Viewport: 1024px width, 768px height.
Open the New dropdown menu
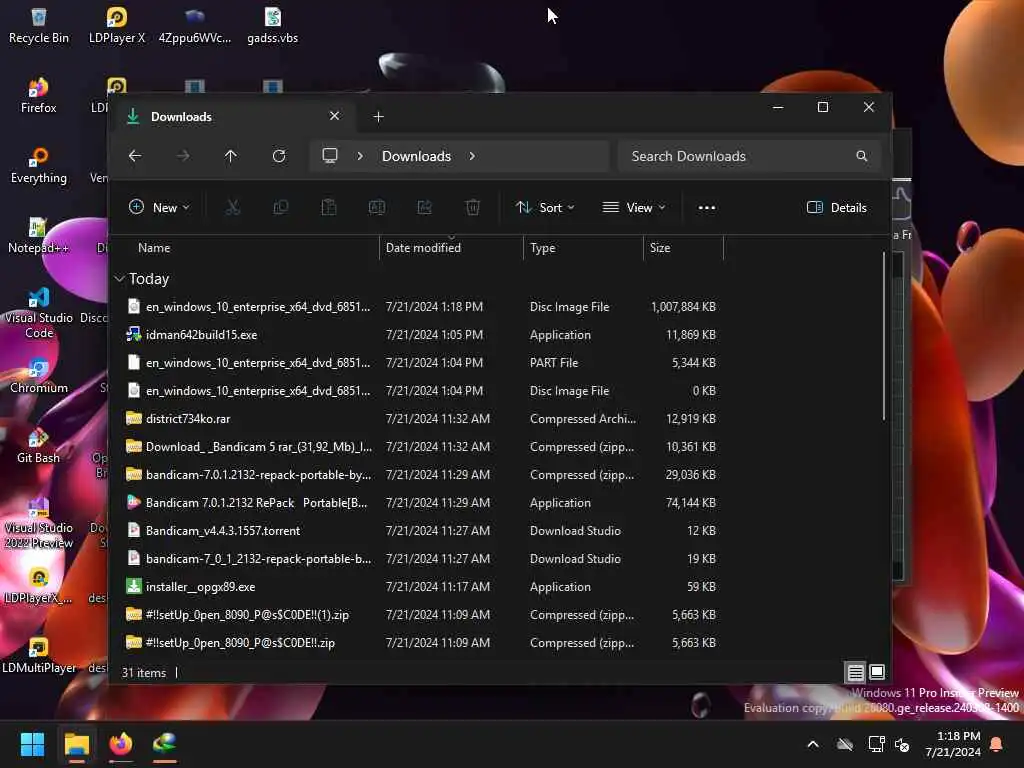click(x=159, y=208)
